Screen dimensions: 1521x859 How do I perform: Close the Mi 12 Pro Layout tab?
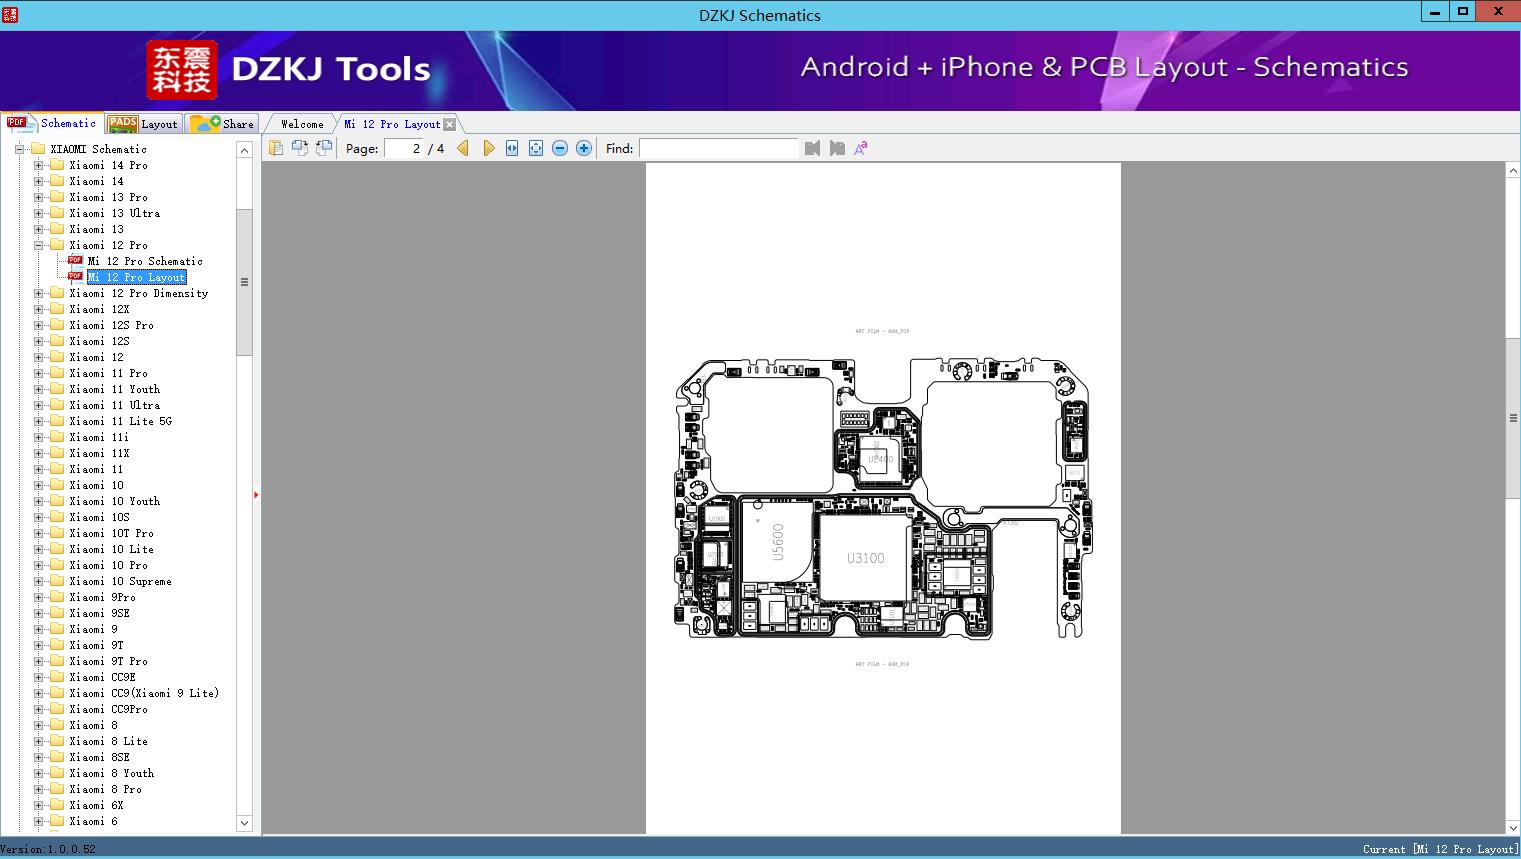click(x=450, y=124)
